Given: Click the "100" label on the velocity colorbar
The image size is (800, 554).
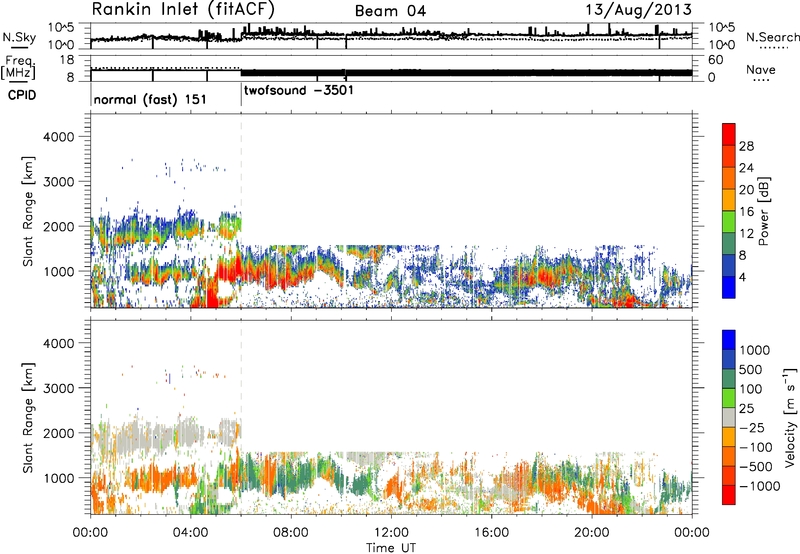Looking at the screenshot, I should pyautogui.click(x=750, y=389).
